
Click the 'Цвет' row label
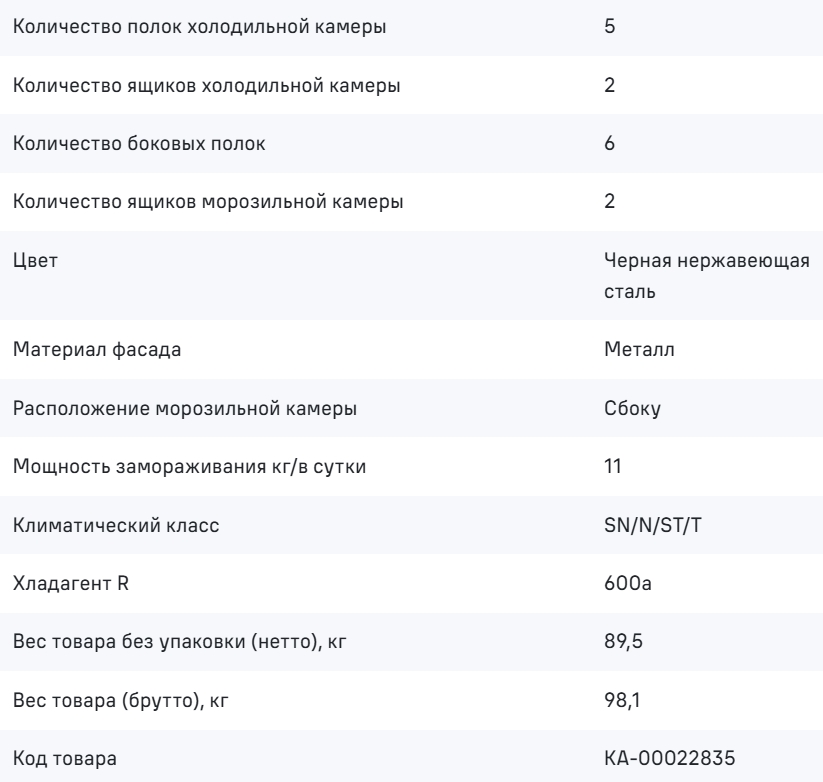[x=35, y=260]
